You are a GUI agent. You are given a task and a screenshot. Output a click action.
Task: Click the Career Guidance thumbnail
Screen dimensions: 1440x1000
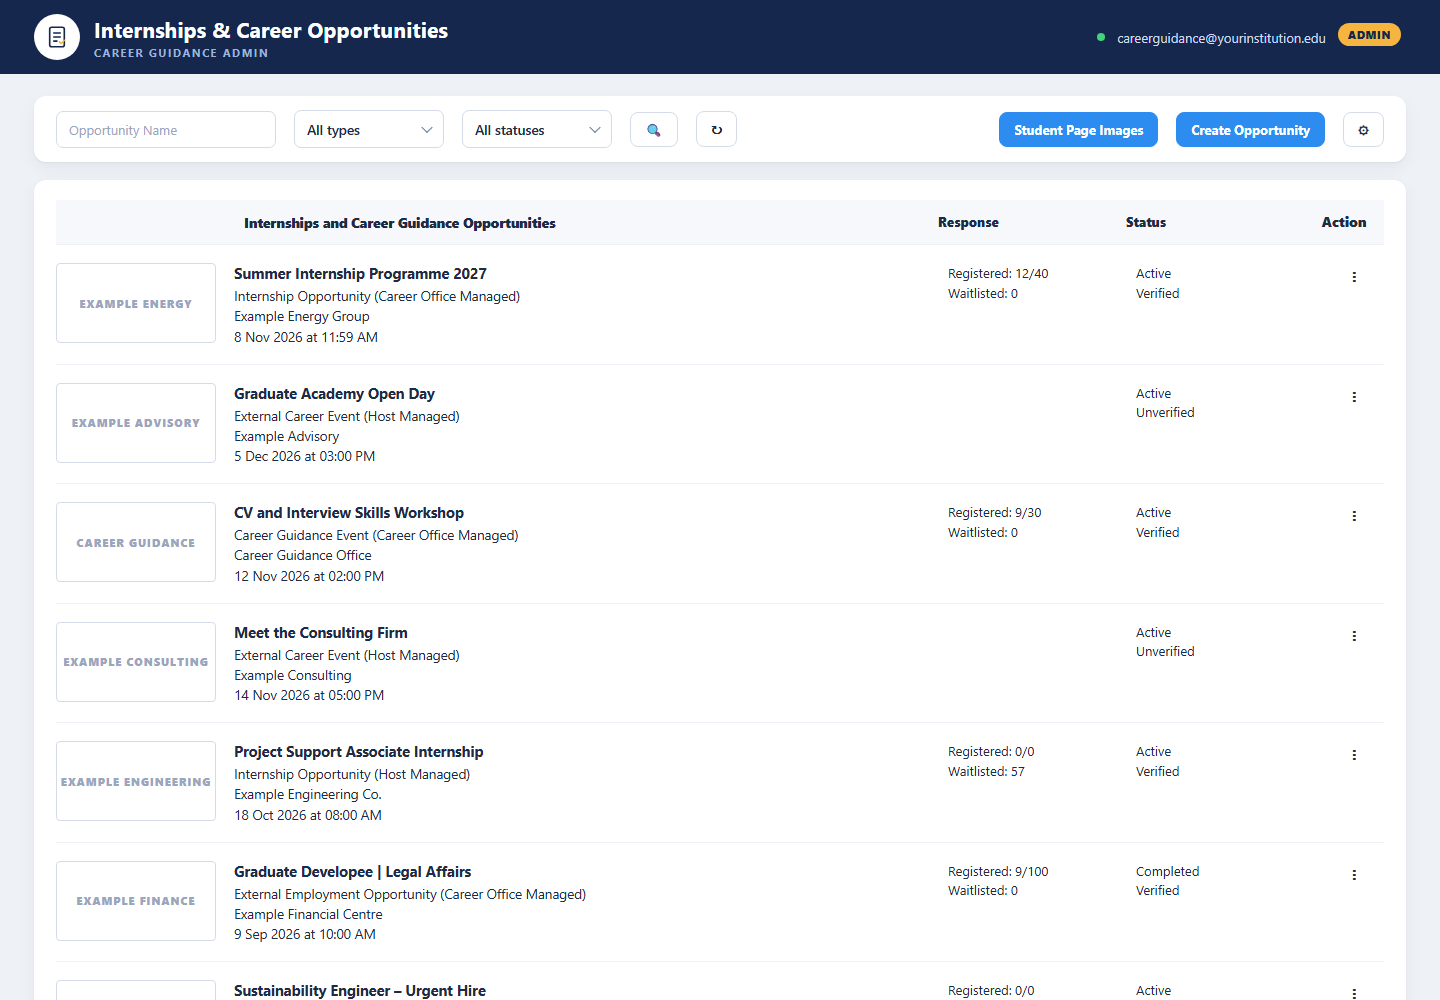(x=136, y=542)
